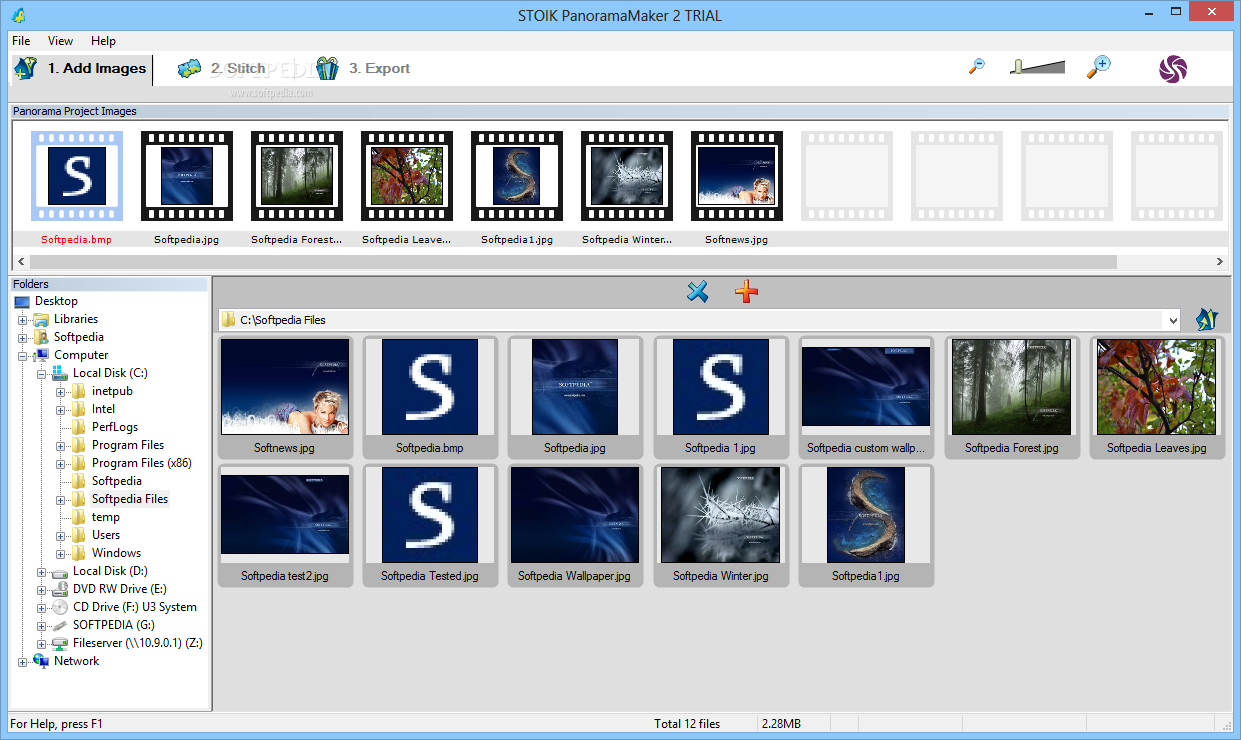Go to the 2. Stitch step
Image resolution: width=1241 pixels, height=740 pixels.
[222, 69]
